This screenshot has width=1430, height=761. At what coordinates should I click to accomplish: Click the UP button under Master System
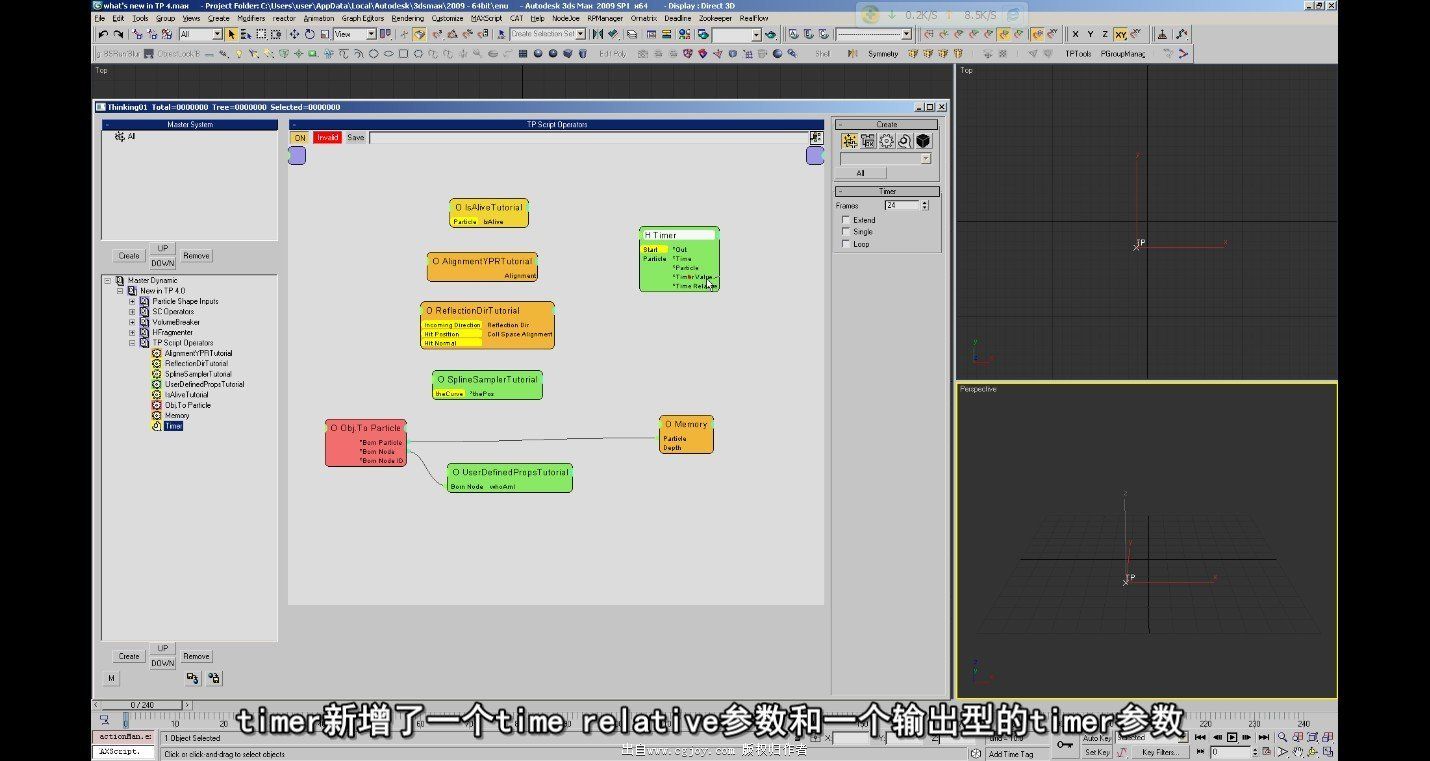tap(163, 249)
